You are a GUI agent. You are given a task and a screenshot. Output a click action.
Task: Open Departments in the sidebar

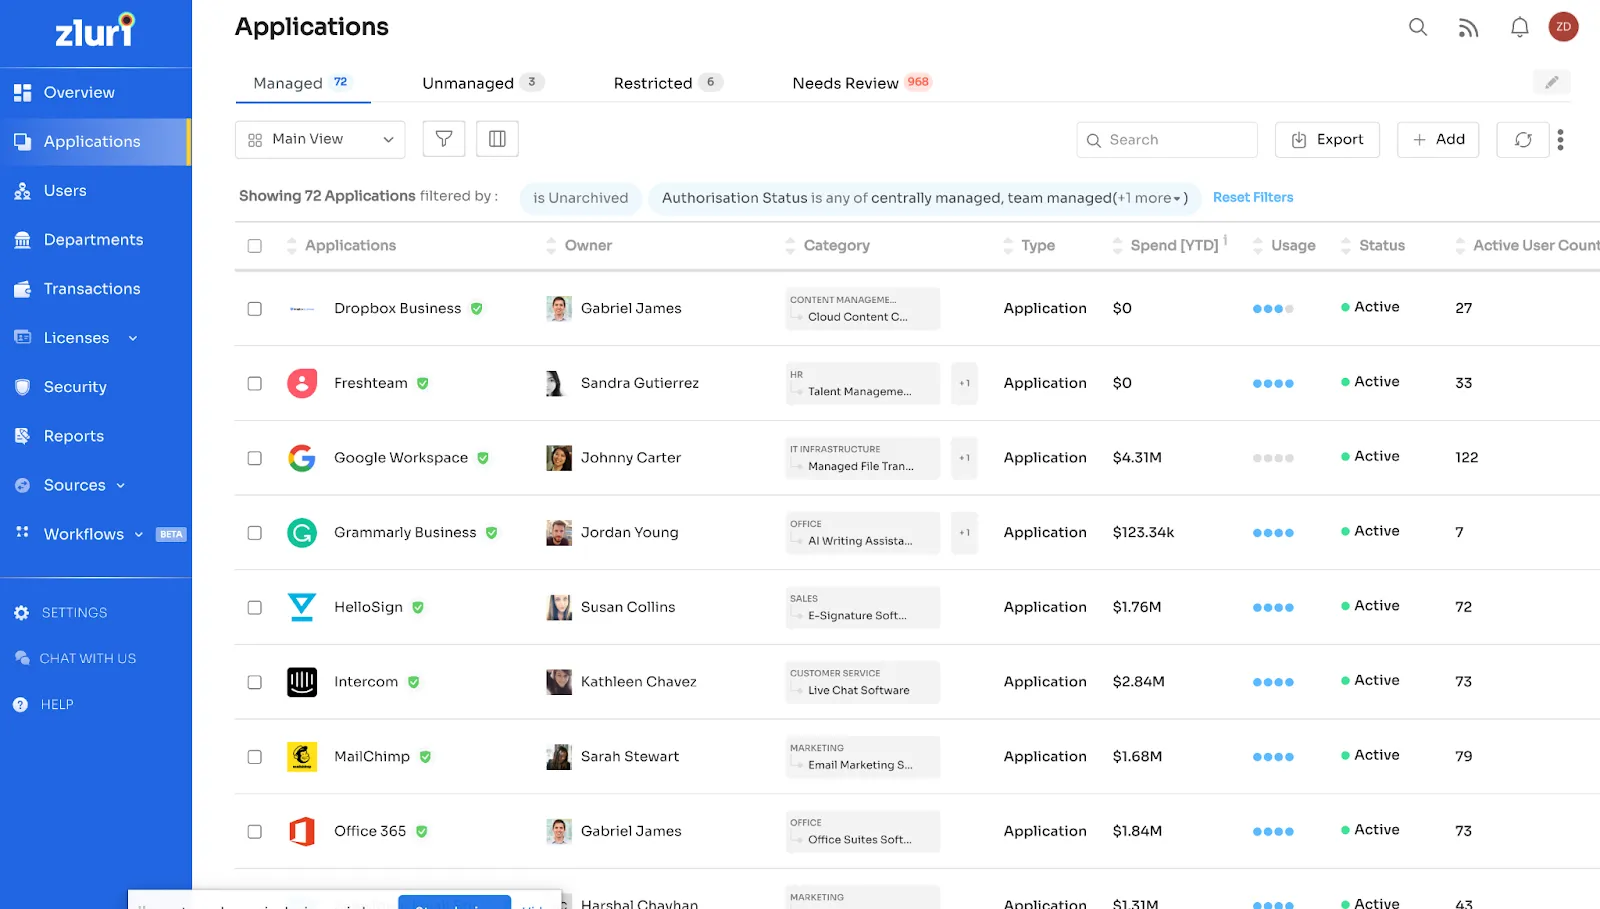95,240
